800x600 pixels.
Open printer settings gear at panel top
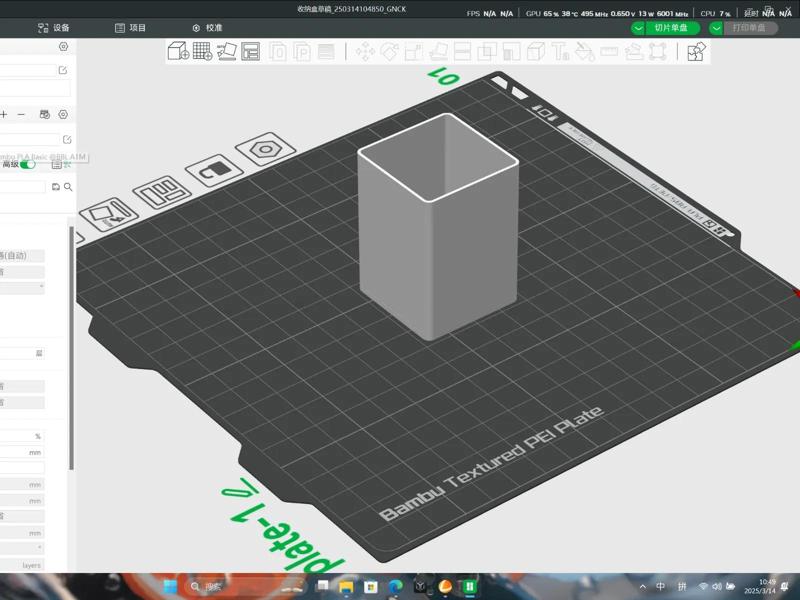tap(63, 47)
